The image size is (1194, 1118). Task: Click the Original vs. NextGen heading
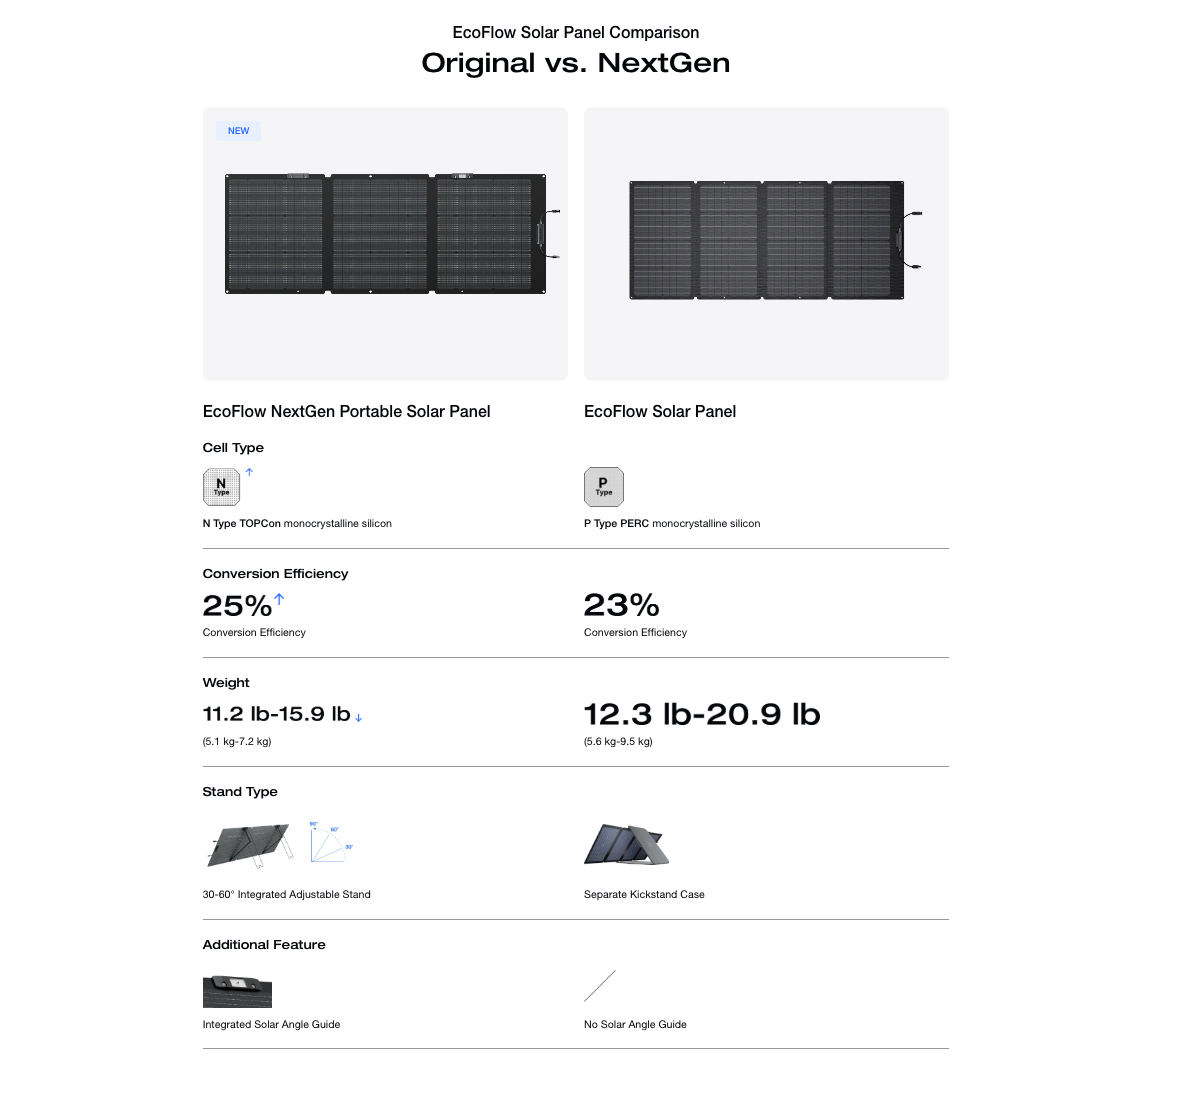tap(575, 63)
